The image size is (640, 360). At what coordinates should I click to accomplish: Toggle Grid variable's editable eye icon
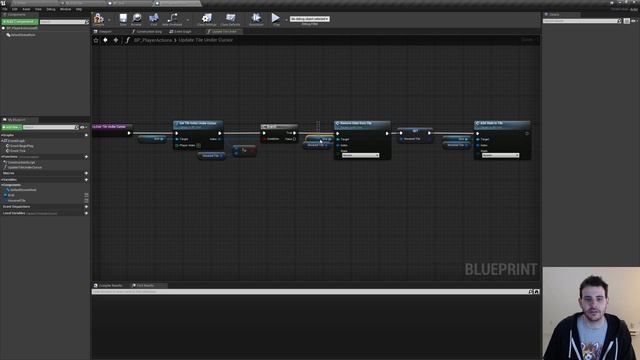[86, 195]
